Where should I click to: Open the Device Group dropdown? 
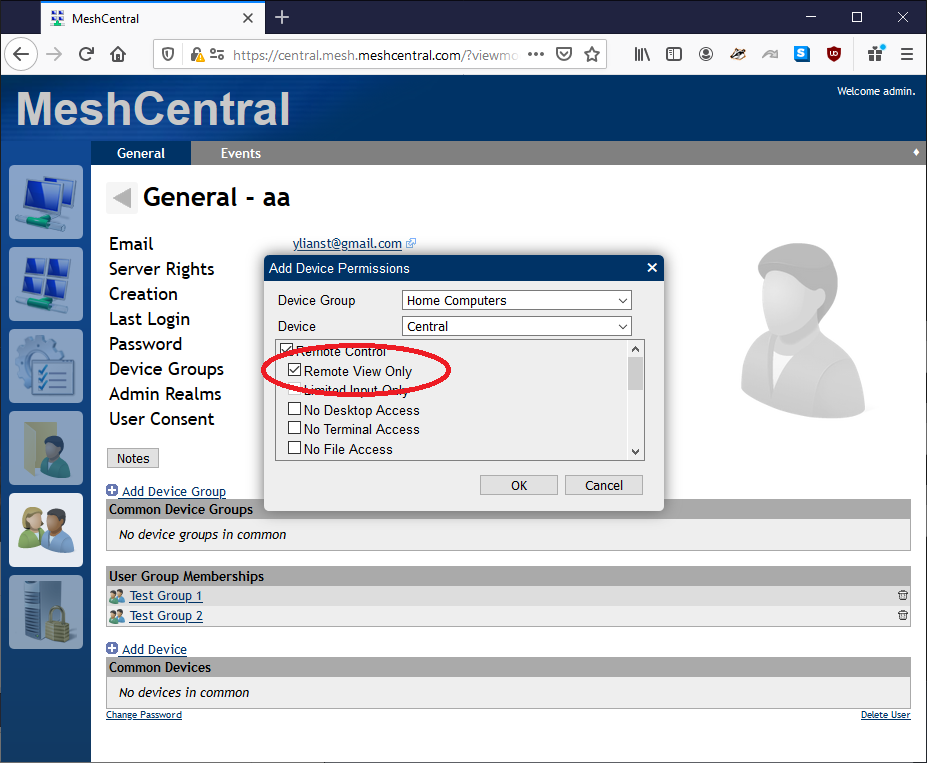pyautogui.click(x=517, y=300)
